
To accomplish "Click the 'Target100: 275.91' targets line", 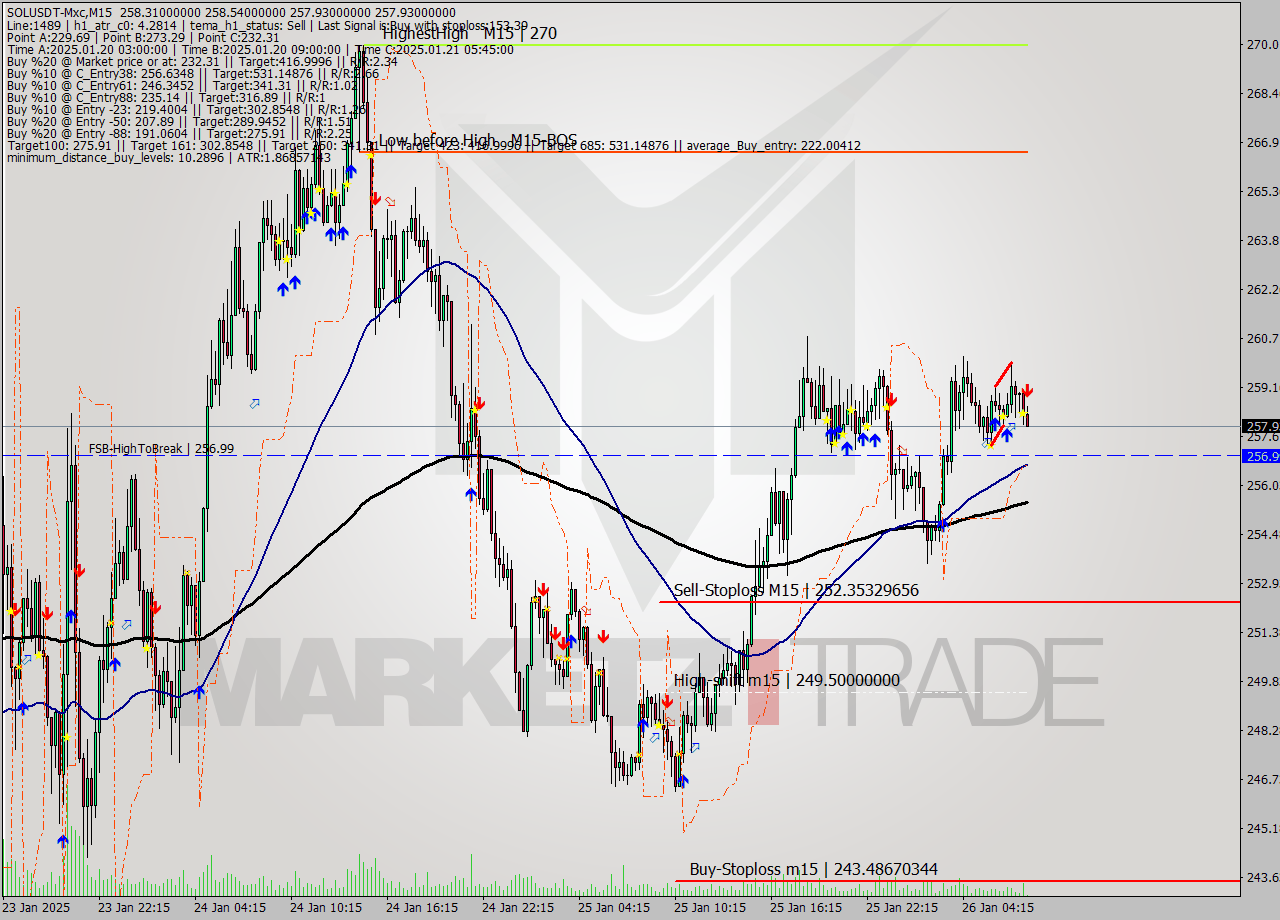I will [433, 146].
